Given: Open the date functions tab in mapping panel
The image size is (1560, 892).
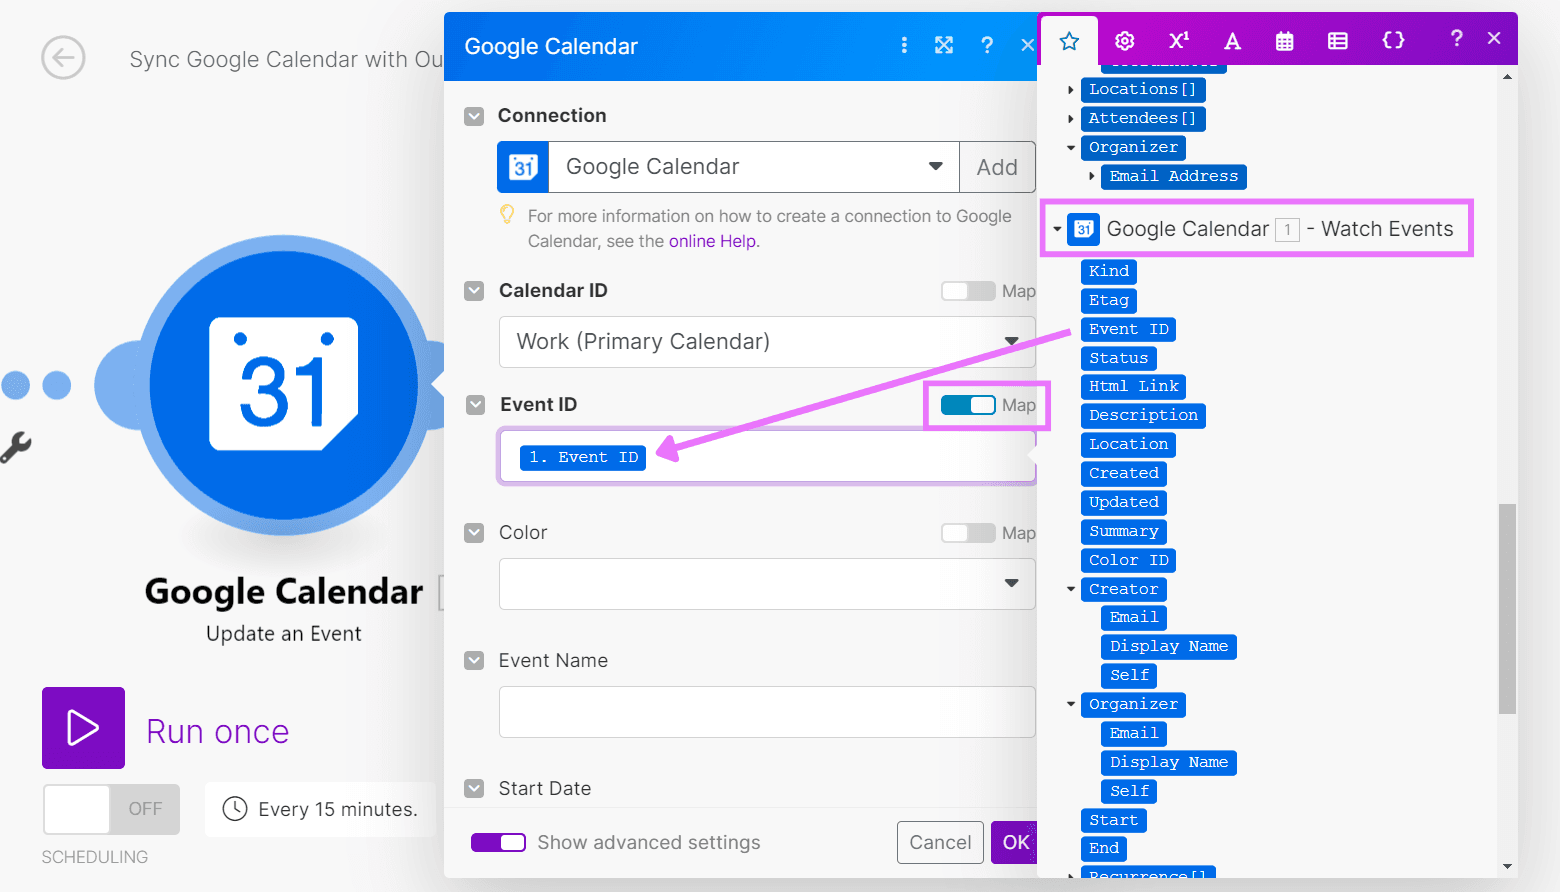Looking at the screenshot, I should tap(1284, 41).
